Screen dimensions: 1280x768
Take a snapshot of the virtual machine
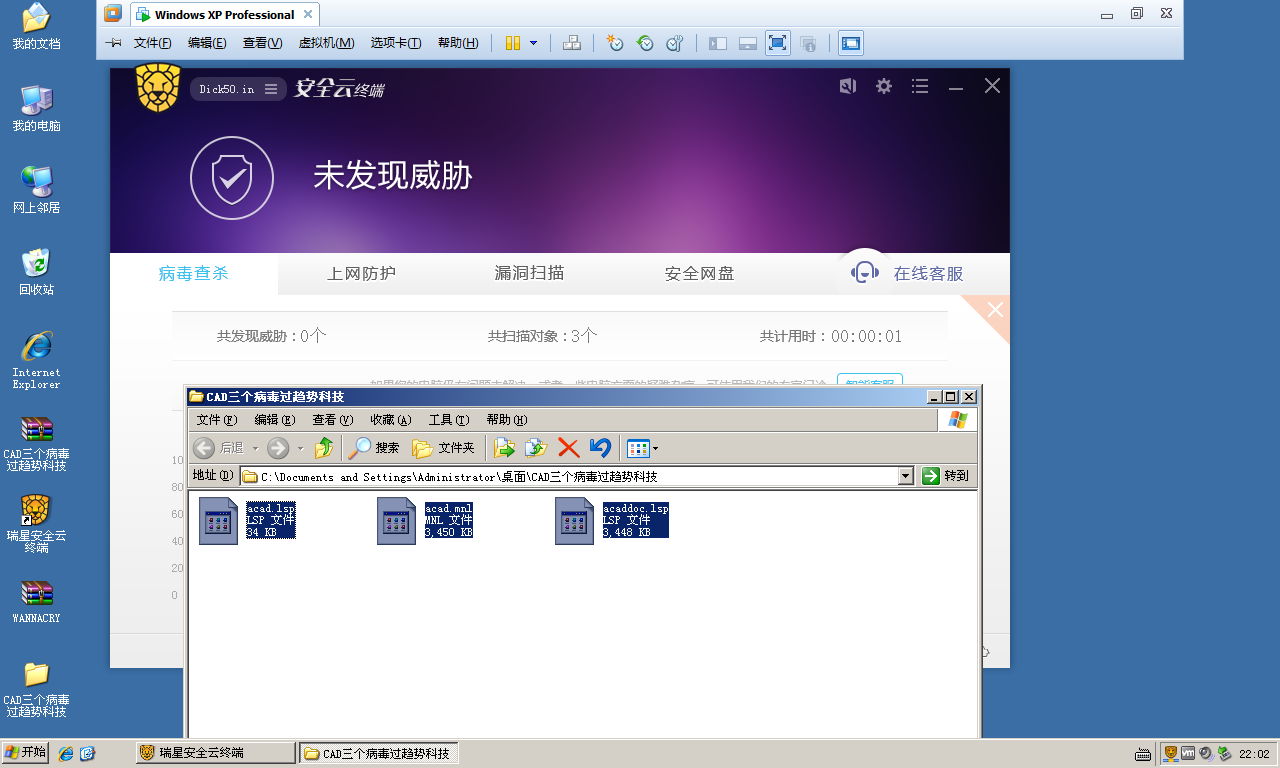tap(615, 43)
